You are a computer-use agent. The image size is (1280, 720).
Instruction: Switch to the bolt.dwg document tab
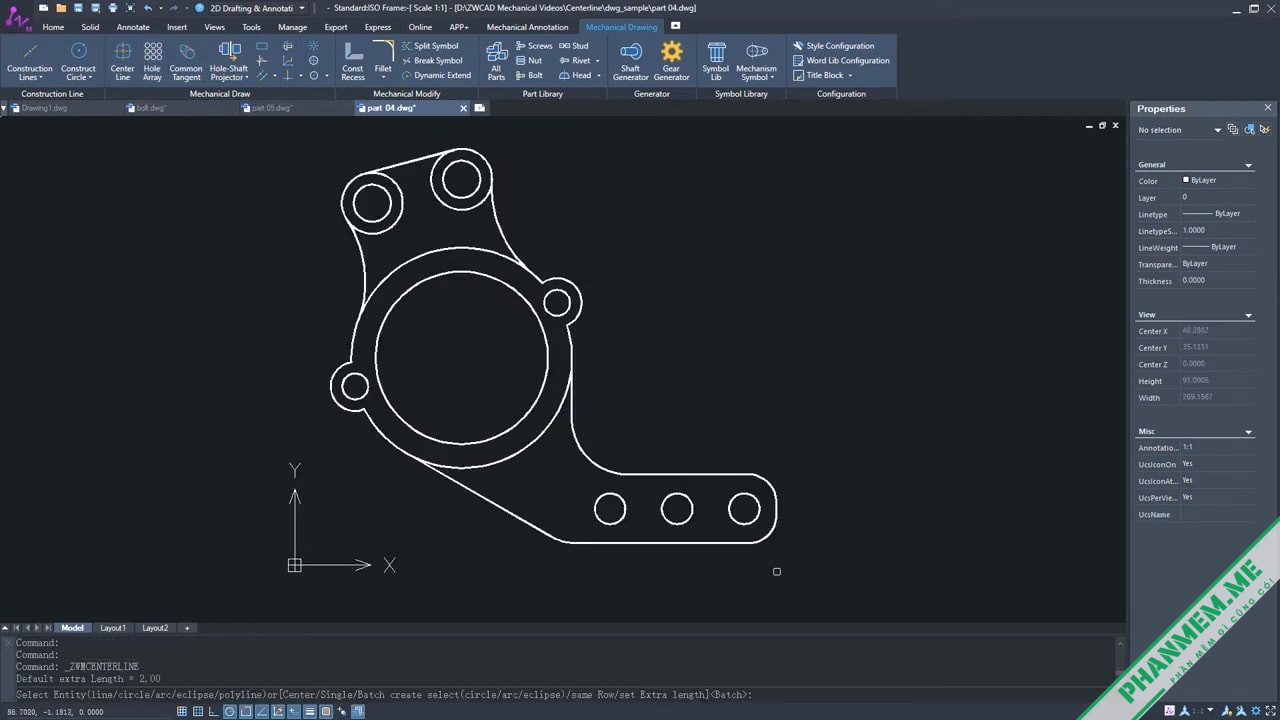pyautogui.click(x=151, y=108)
